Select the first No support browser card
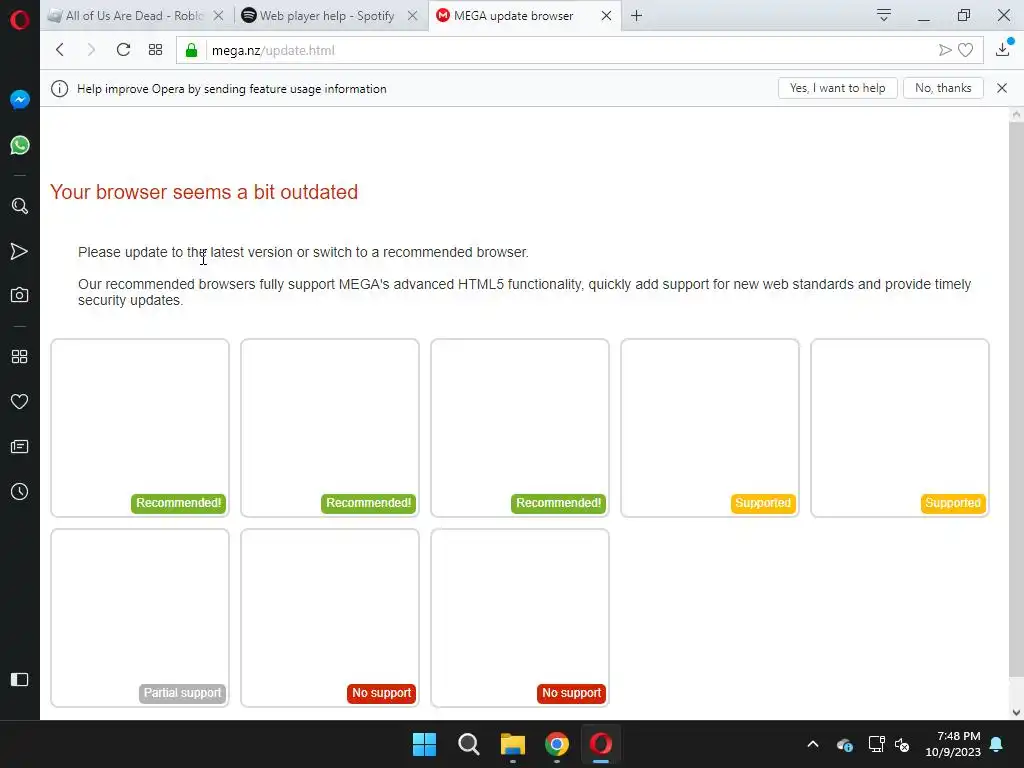The height and width of the screenshot is (768, 1024). [x=330, y=618]
